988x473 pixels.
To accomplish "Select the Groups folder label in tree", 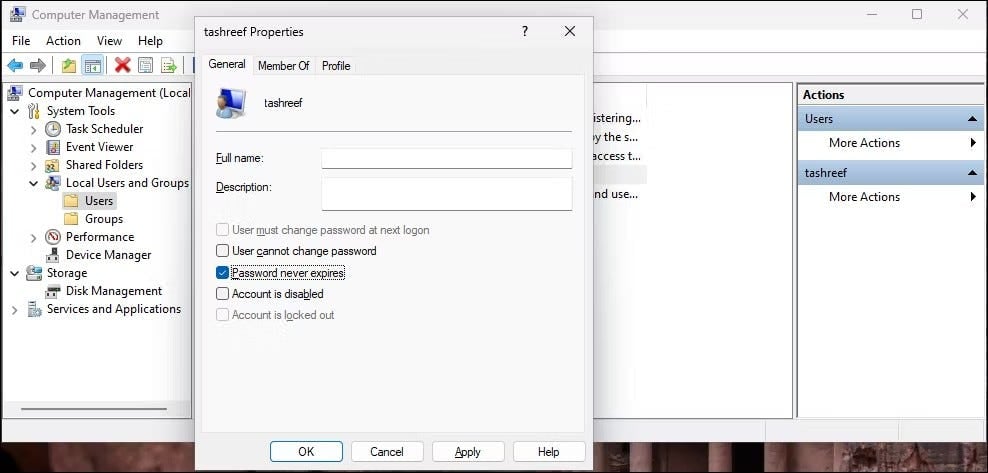I will [x=104, y=219].
